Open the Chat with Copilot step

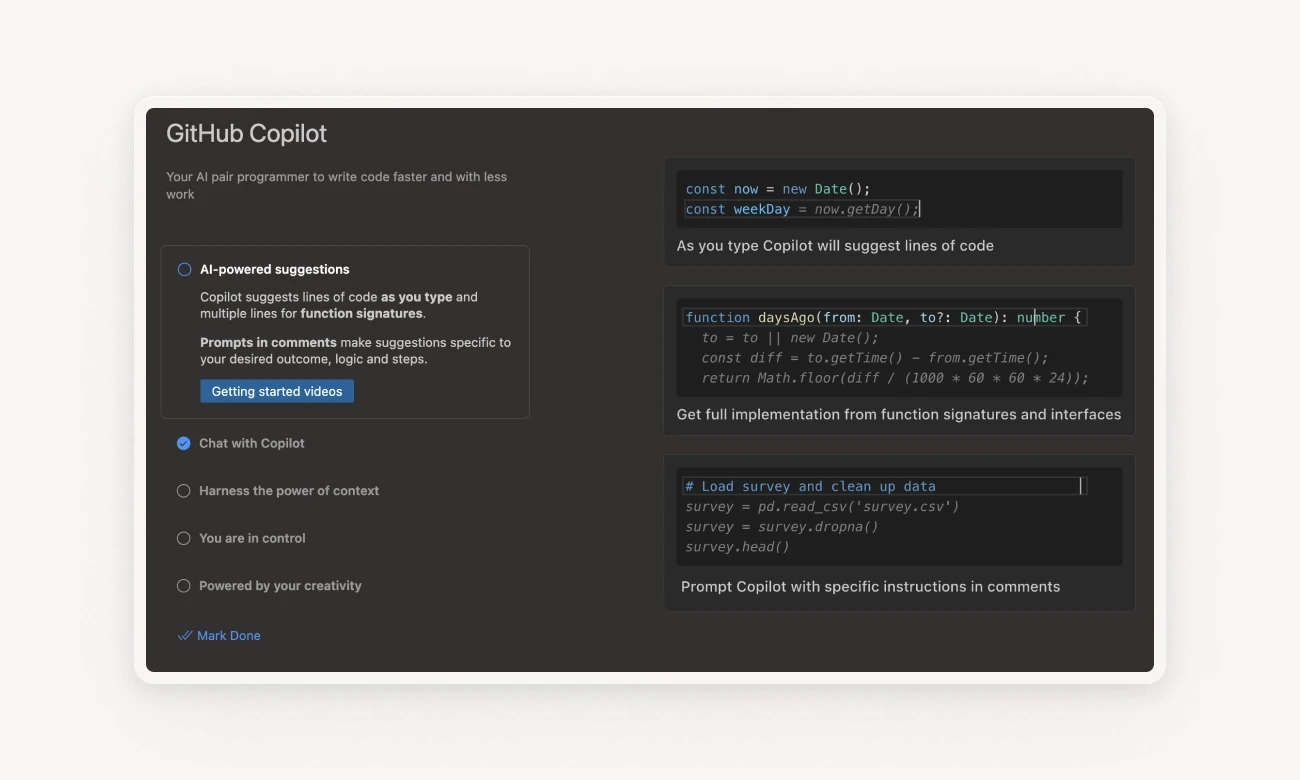(x=252, y=443)
